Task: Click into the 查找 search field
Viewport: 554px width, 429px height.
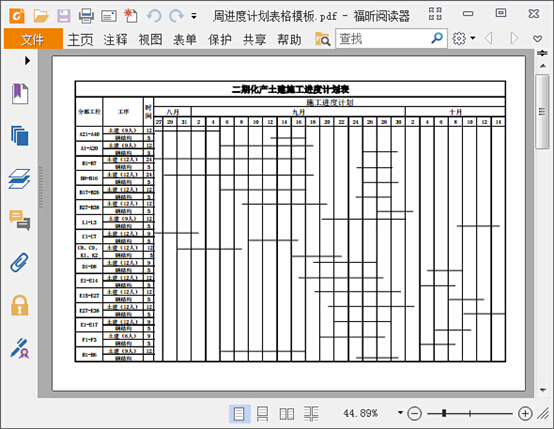Action: [x=382, y=39]
